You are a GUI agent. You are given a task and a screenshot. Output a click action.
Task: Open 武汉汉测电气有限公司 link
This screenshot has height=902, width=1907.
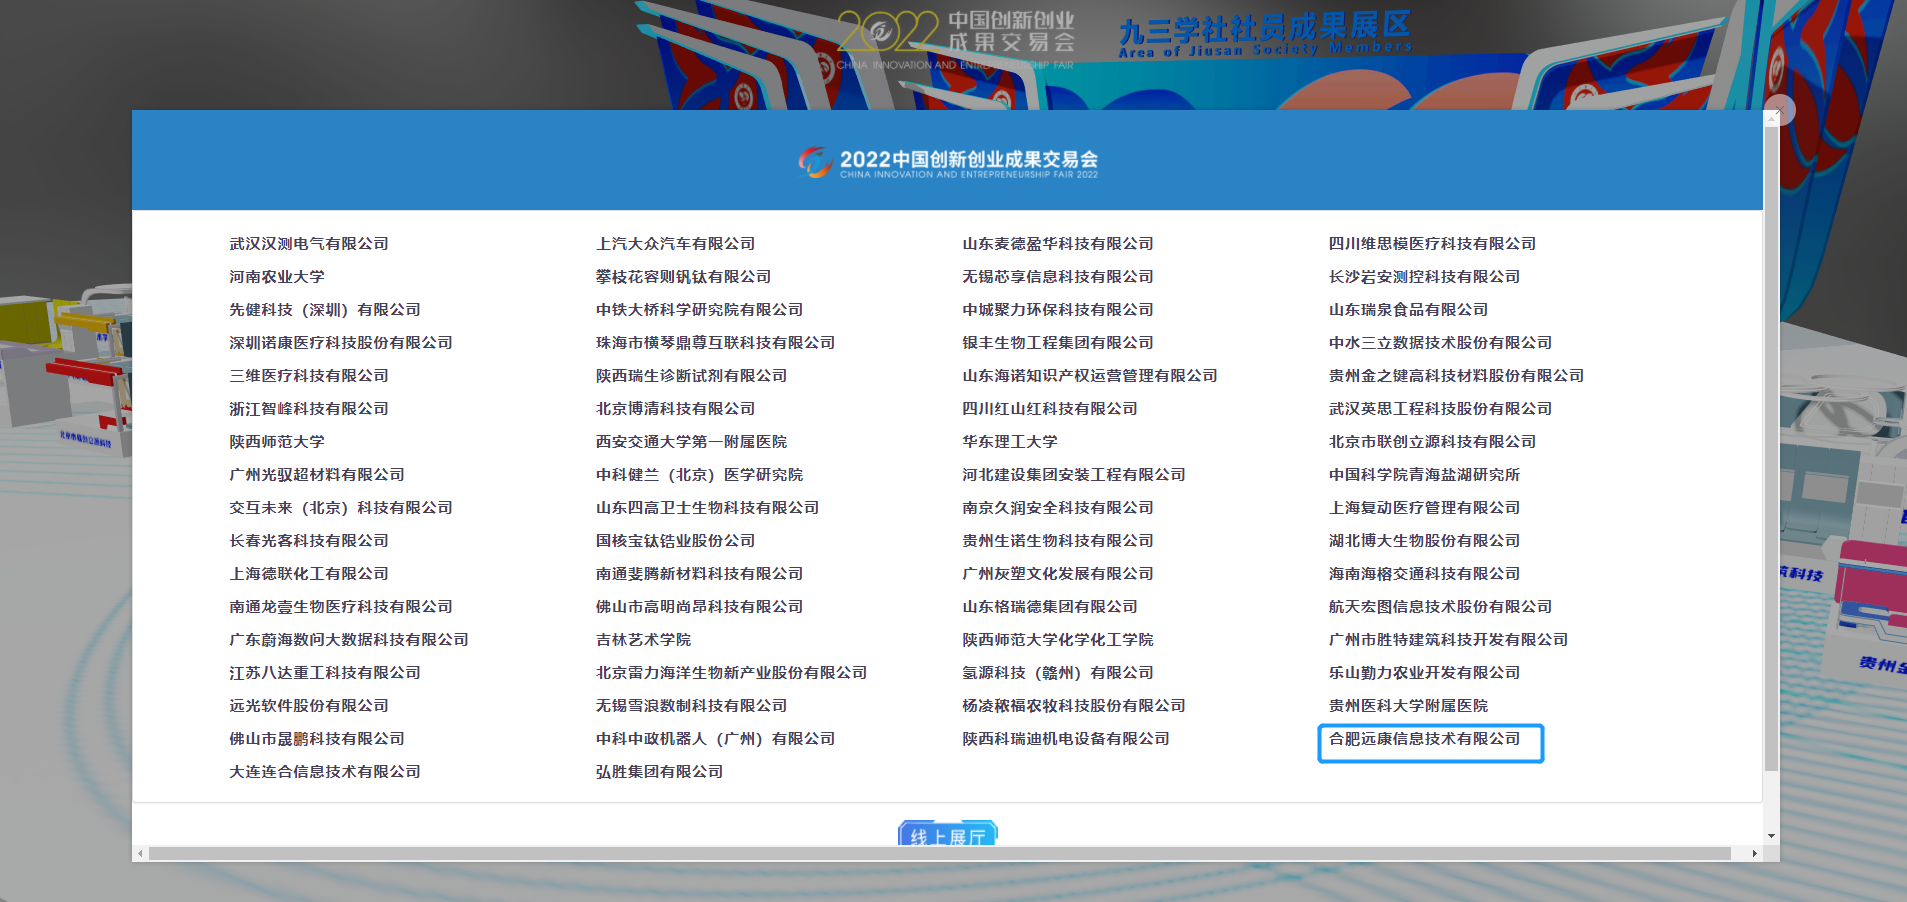[x=309, y=244]
